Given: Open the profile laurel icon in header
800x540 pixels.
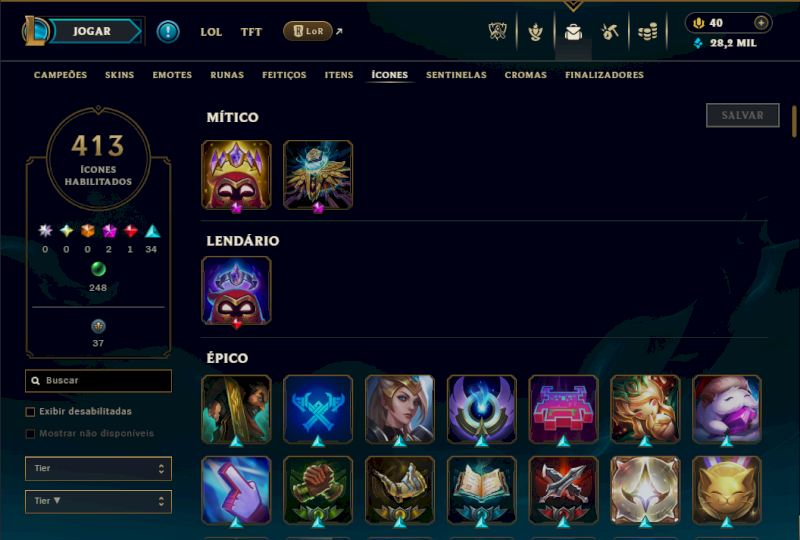Looking at the screenshot, I should pyautogui.click(x=535, y=32).
